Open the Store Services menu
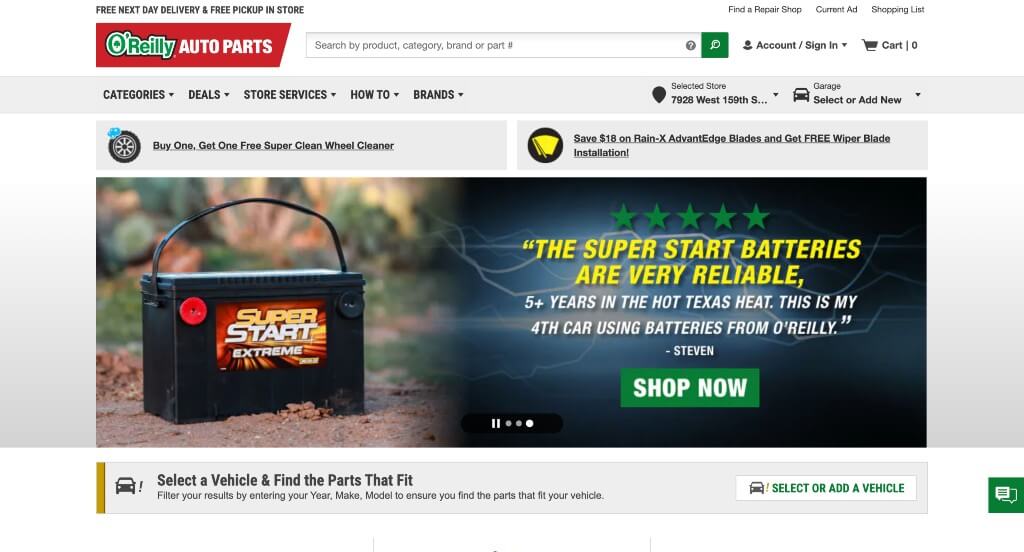Screen dimensions: 1024x552 coord(290,95)
